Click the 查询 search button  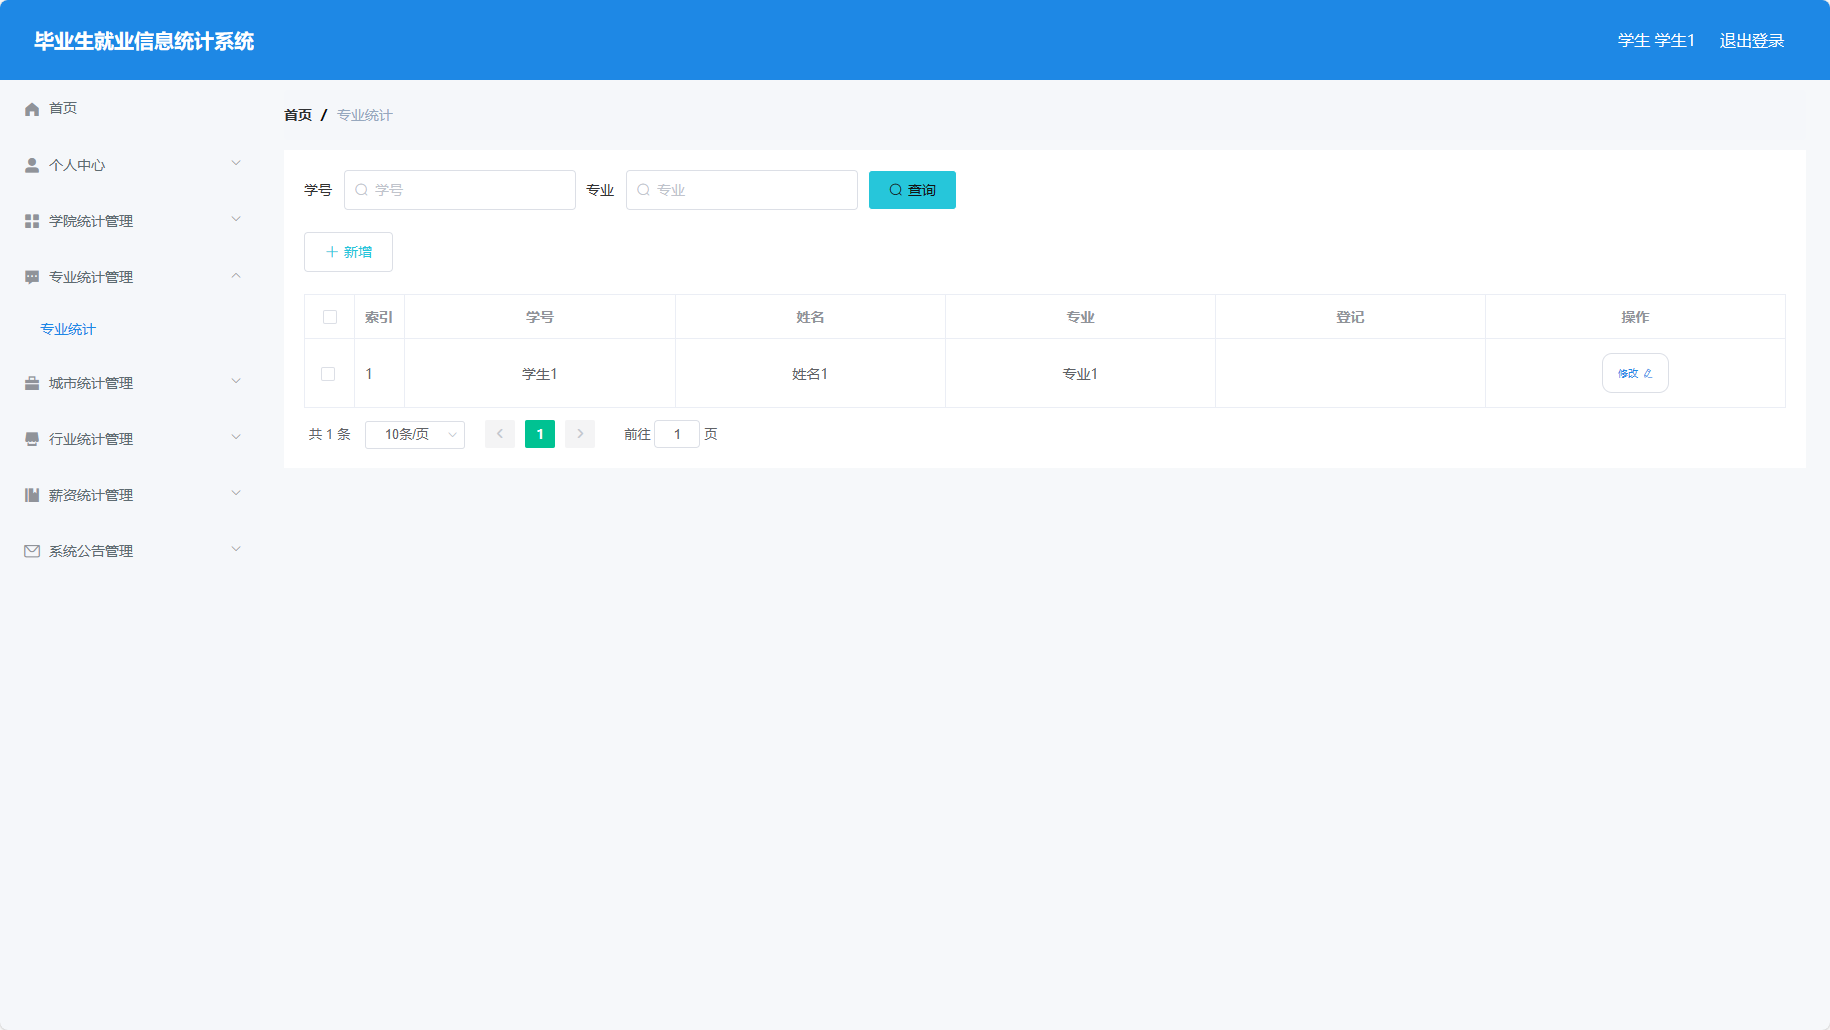pos(912,190)
